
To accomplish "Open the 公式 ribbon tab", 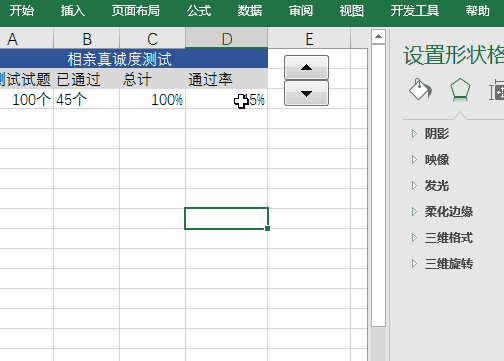I will pos(199,11).
